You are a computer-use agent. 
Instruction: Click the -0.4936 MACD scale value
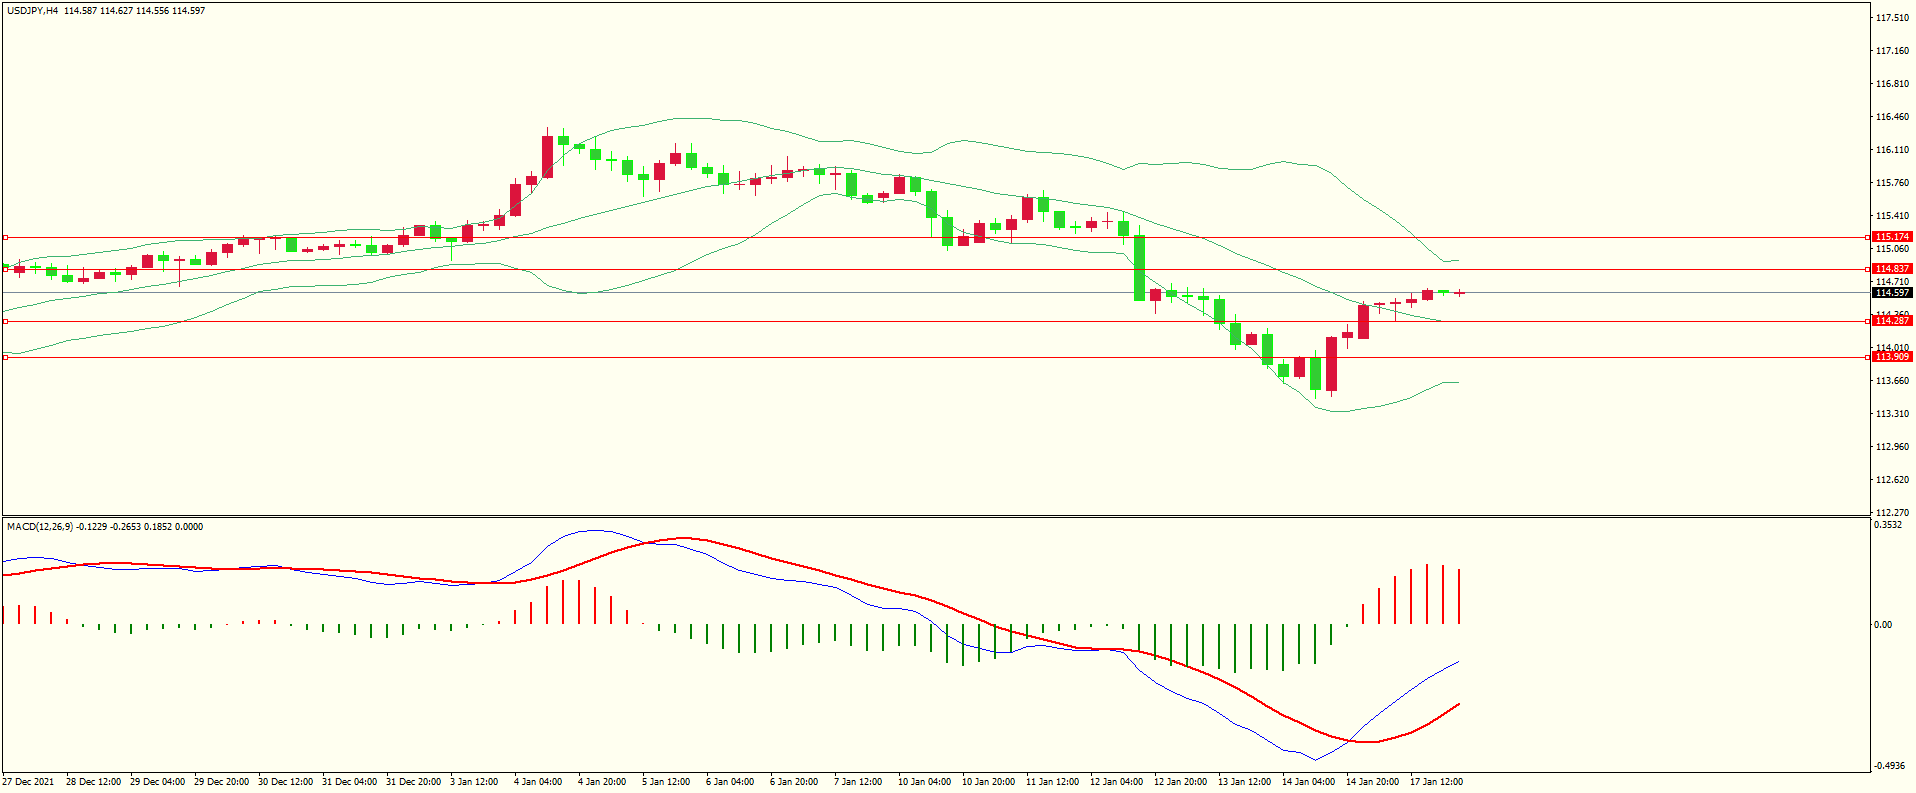(1890, 766)
